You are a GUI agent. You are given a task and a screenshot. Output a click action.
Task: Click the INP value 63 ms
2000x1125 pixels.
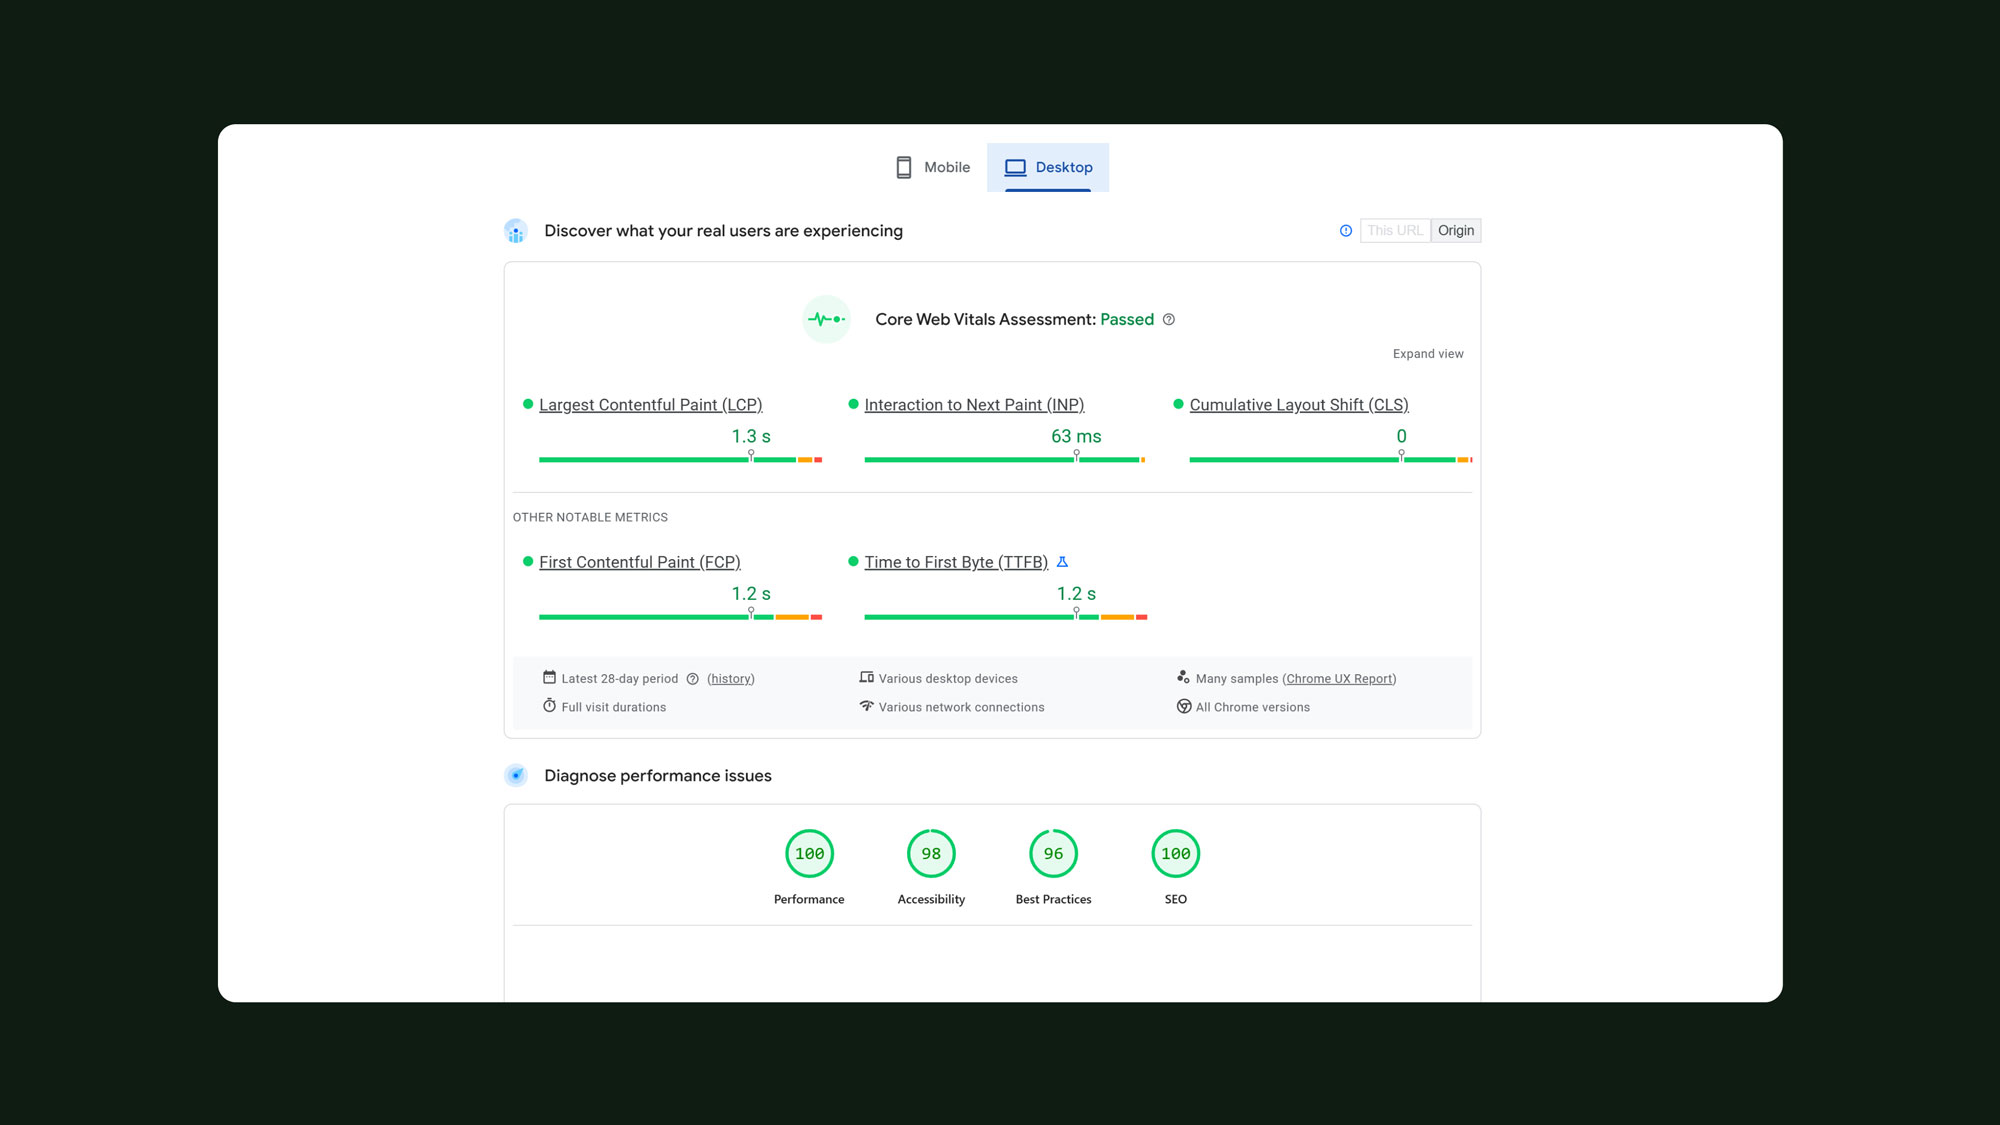point(1076,437)
